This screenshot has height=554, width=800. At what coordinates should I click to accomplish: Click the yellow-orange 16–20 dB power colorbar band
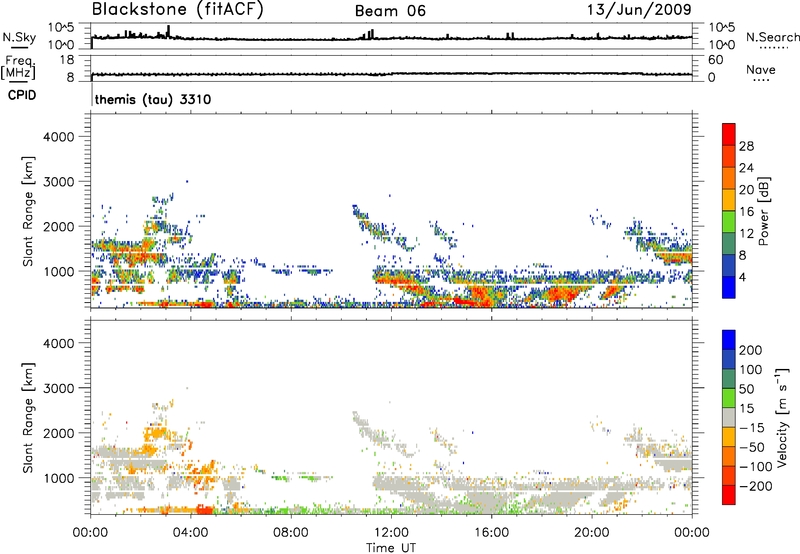coord(729,199)
